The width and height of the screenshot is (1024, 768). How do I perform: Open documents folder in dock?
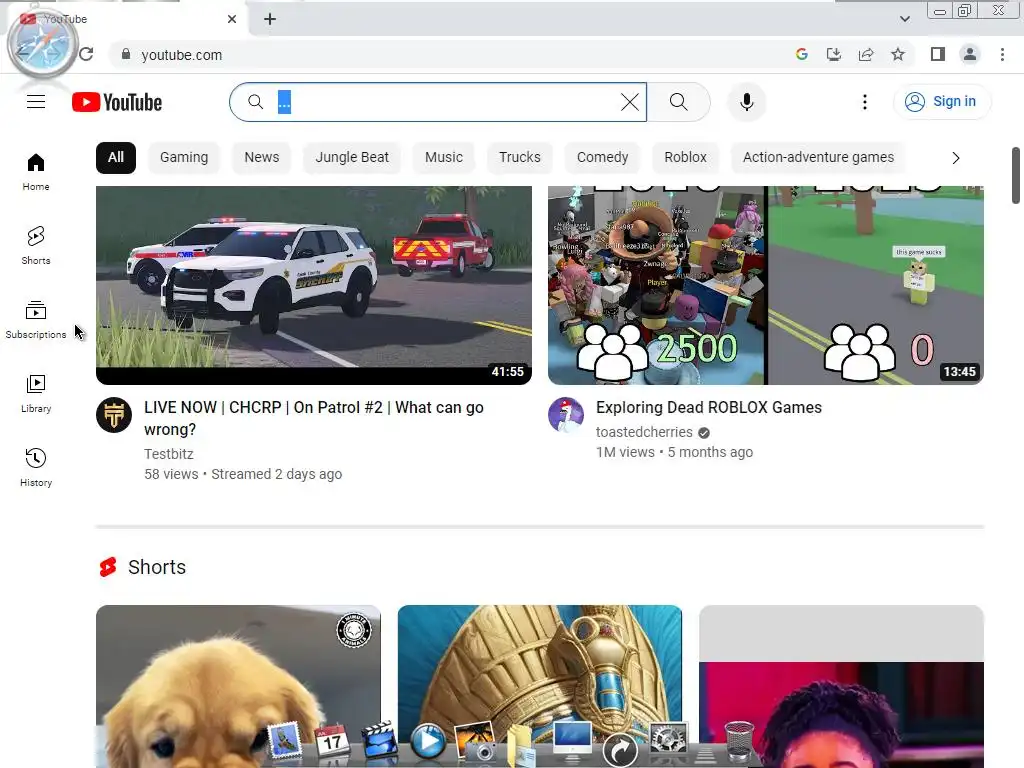coord(520,744)
